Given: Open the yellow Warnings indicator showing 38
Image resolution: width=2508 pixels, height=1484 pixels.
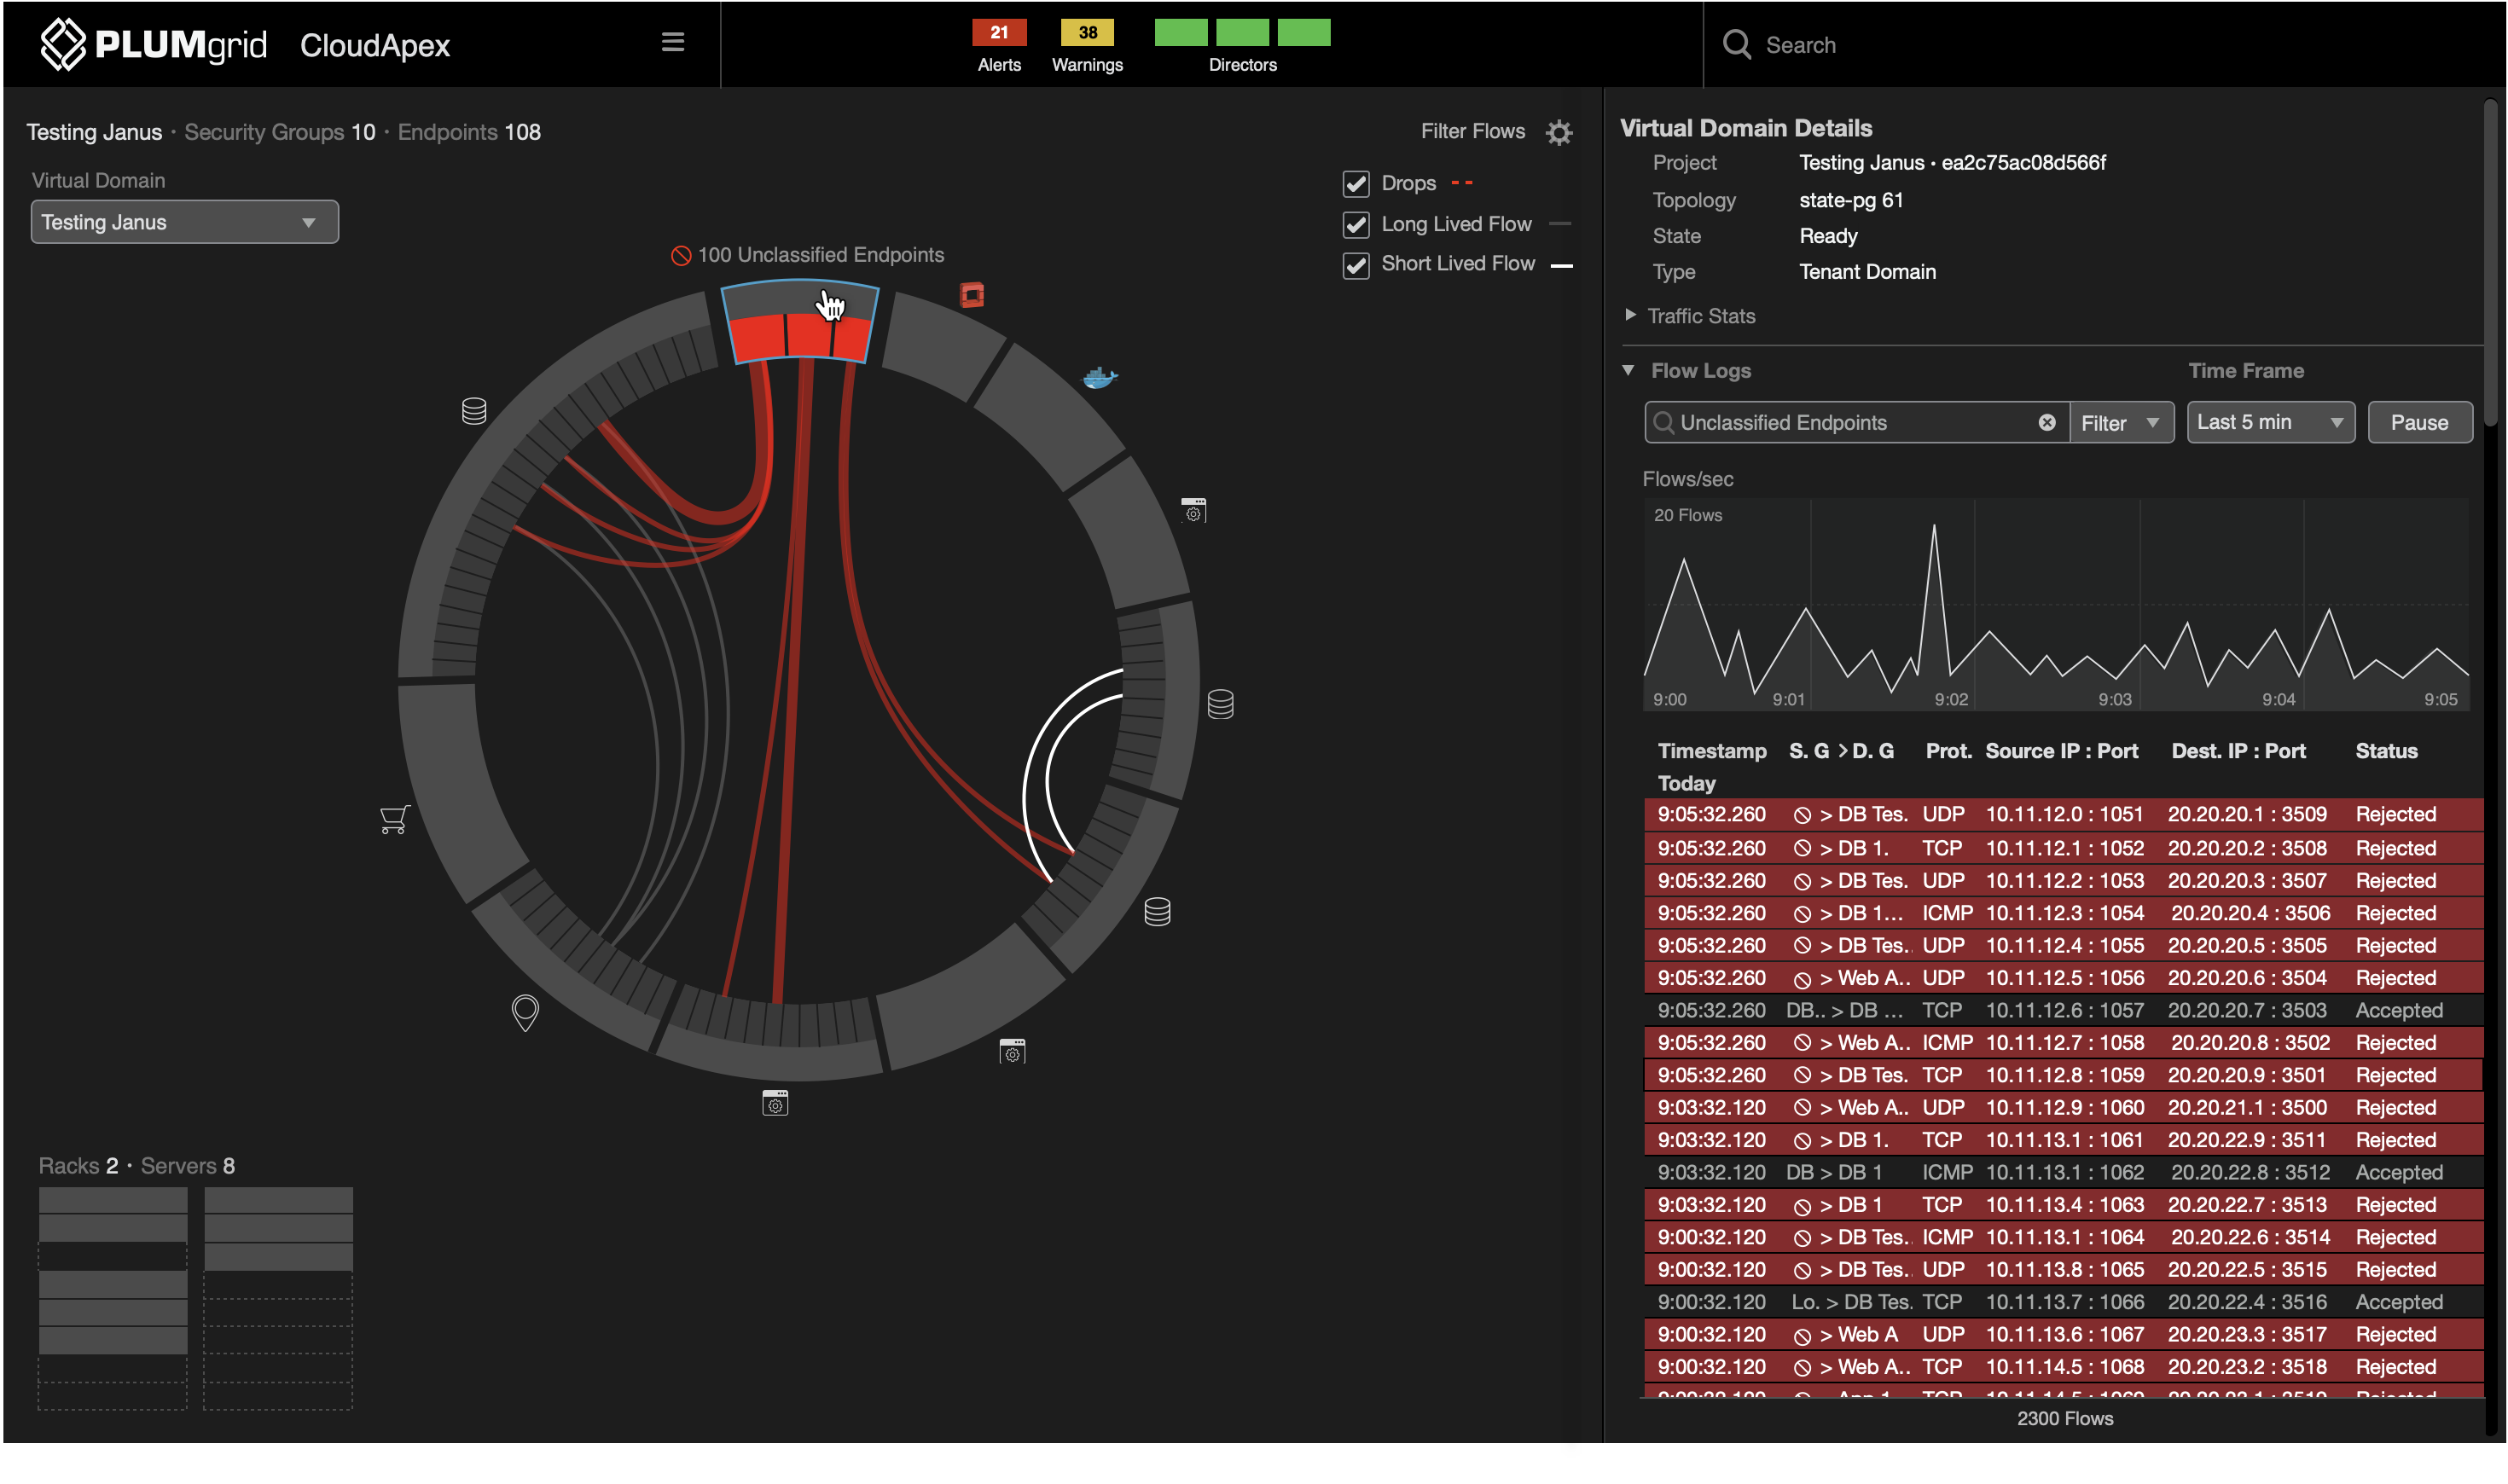Looking at the screenshot, I should click(x=1087, y=33).
